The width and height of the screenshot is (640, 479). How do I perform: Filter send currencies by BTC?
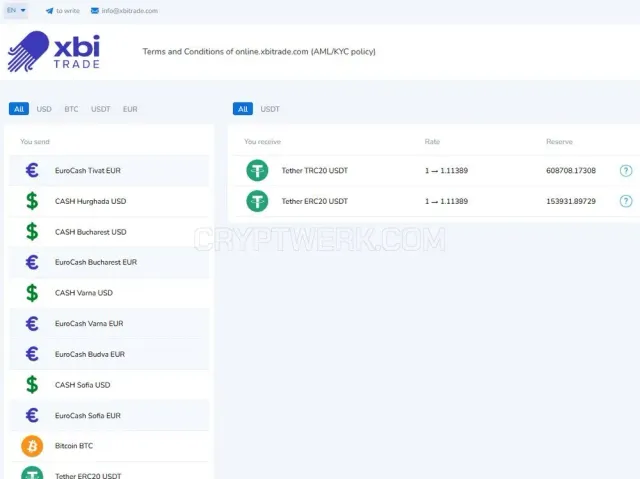point(71,109)
